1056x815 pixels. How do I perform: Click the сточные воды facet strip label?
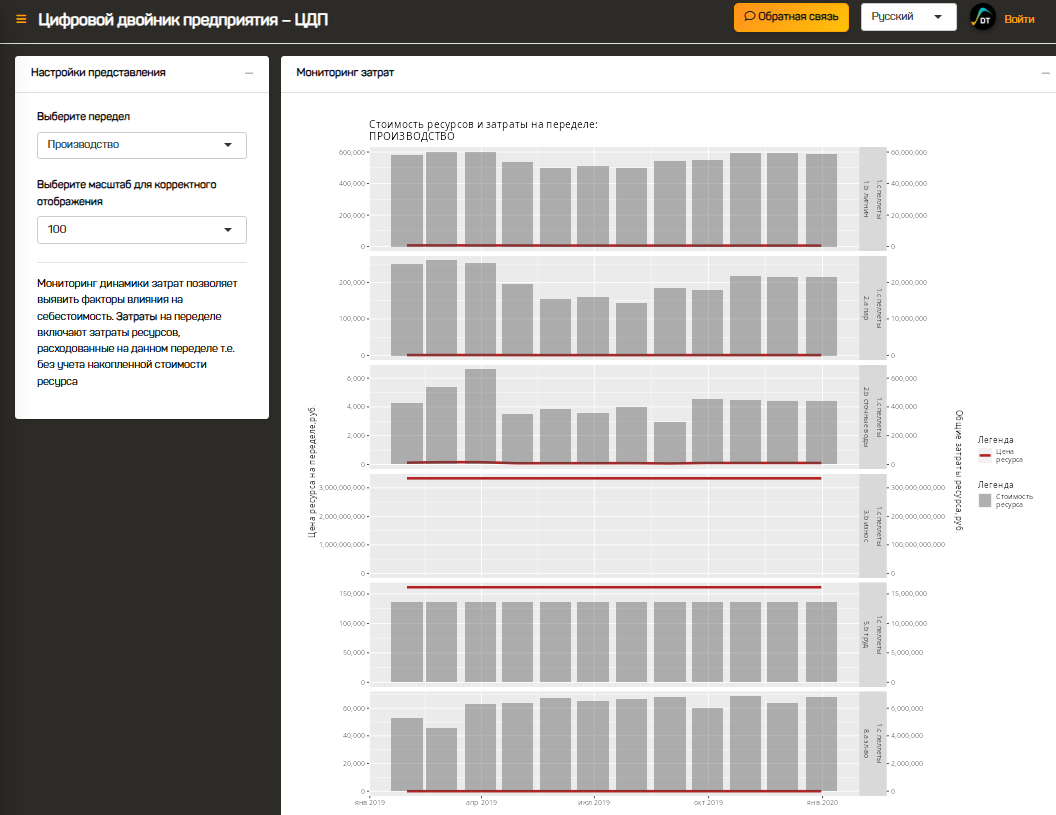point(873,415)
